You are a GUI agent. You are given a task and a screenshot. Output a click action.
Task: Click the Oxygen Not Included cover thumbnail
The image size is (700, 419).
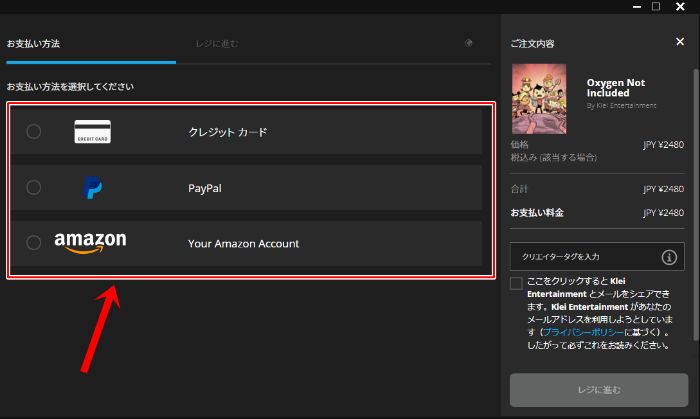pyautogui.click(x=539, y=99)
